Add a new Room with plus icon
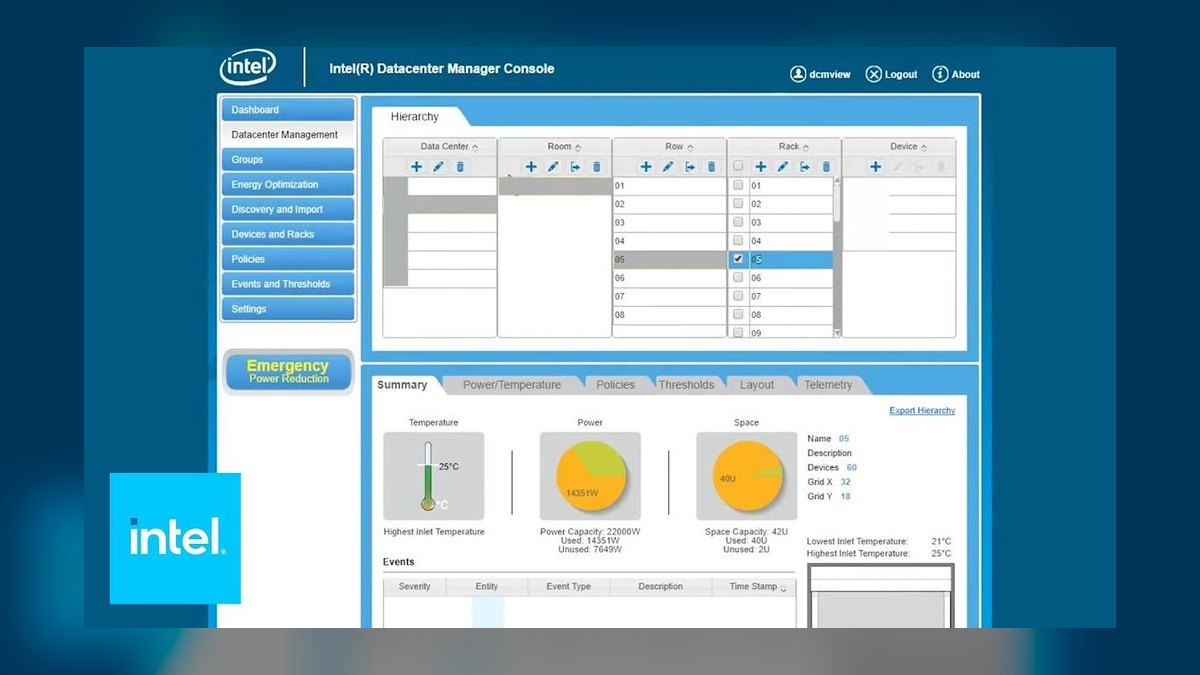The image size is (1200, 675). 531,167
